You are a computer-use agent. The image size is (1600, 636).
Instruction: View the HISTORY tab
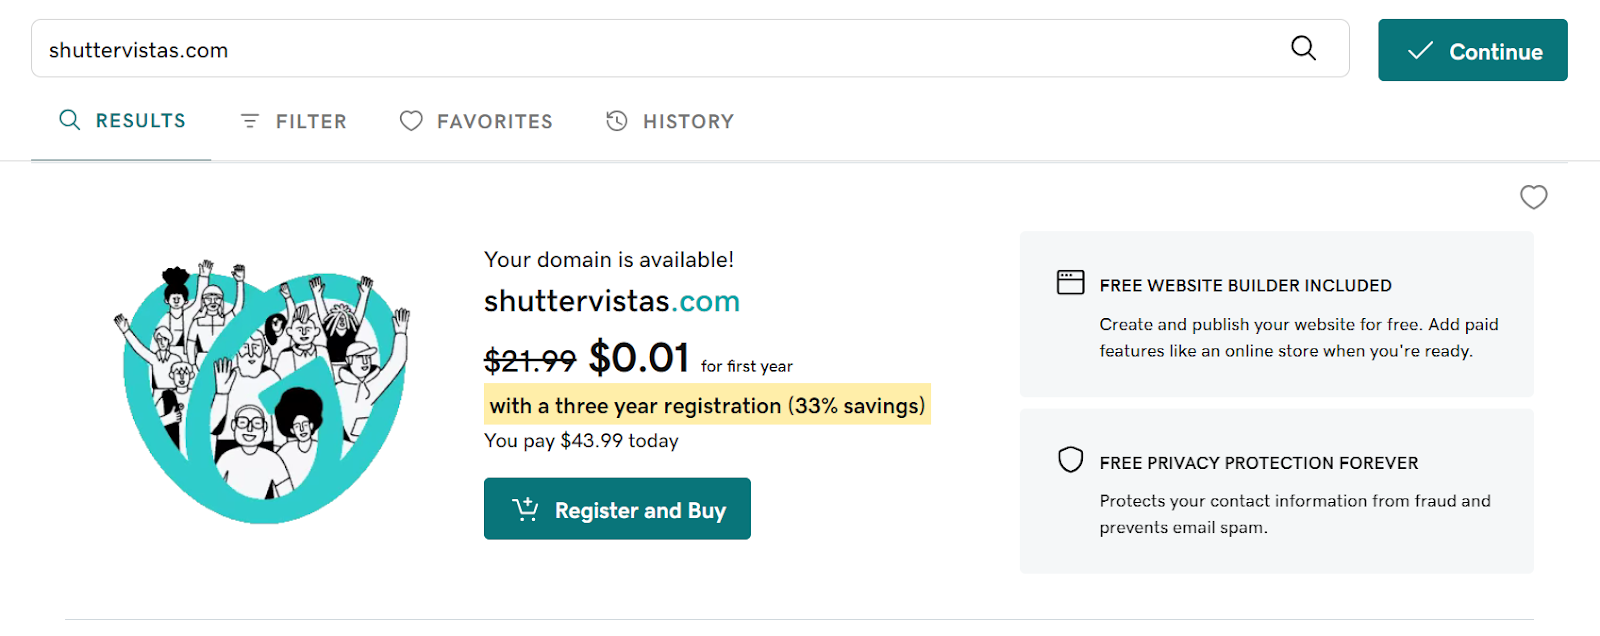pyautogui.click(x=670, y=121)
